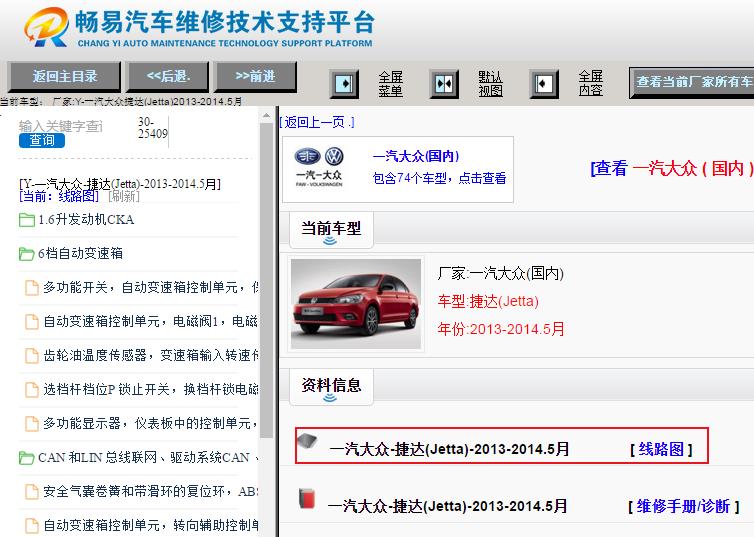Select the 全屏内容 label

(590, 84)
